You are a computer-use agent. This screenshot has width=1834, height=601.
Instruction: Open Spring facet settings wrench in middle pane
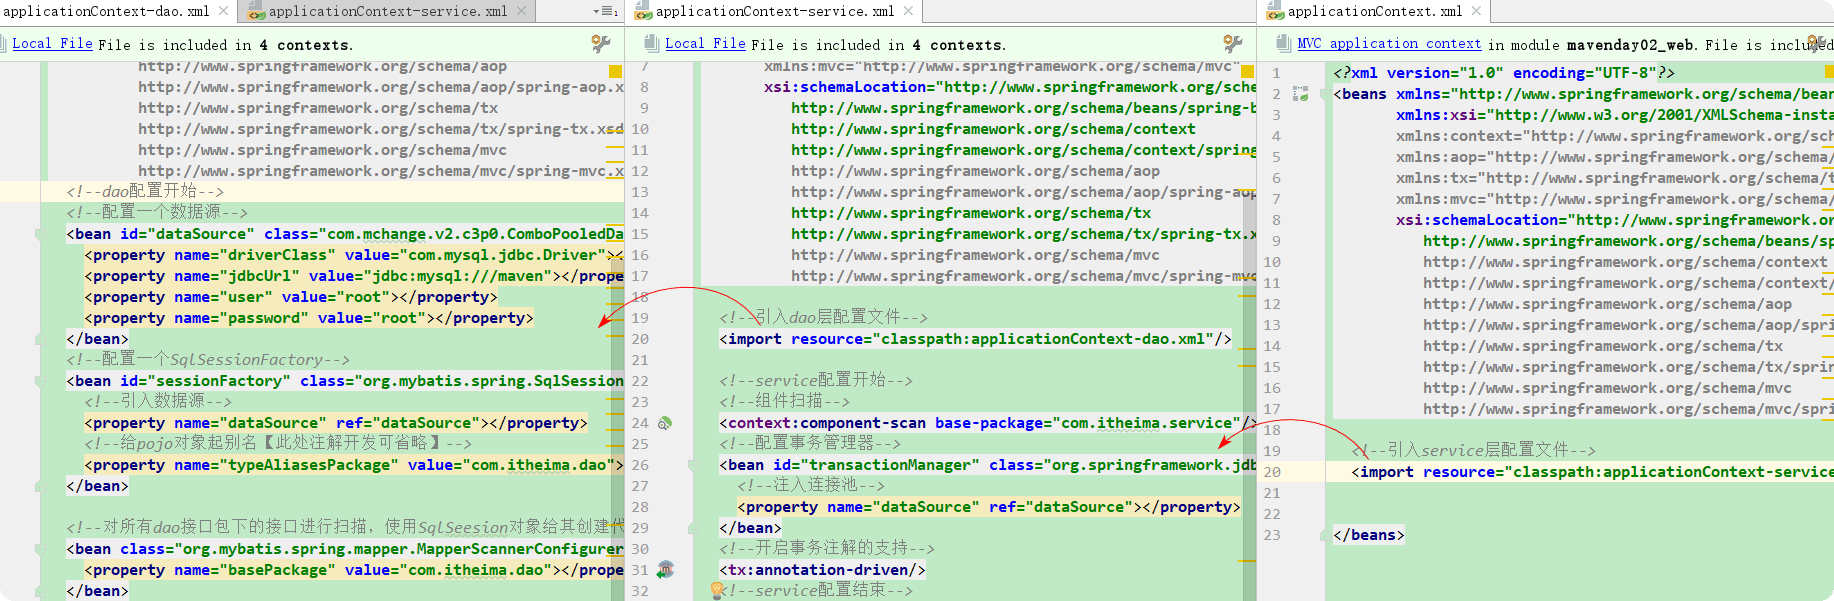pyautogui.click(x=1233, y=43)
